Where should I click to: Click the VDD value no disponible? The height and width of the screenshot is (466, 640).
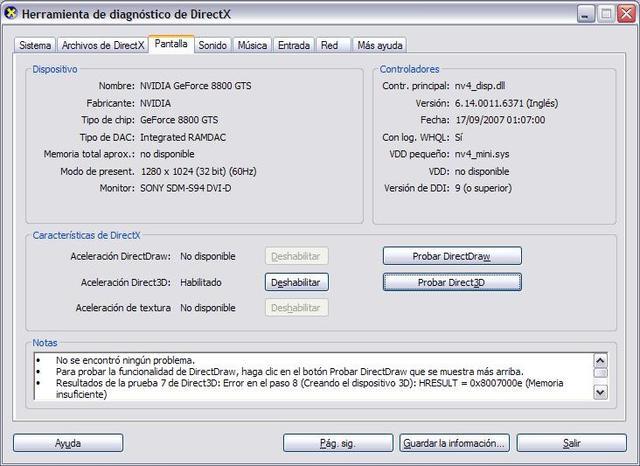point(482,171)
